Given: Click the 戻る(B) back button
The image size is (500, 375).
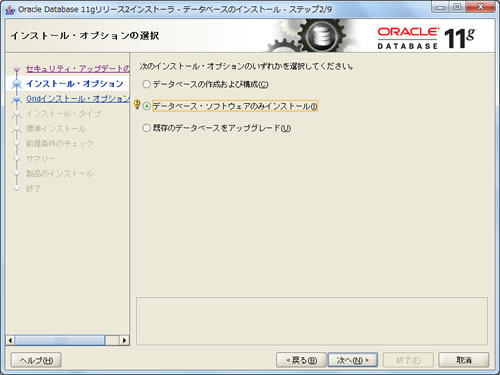Looking at the screenshot, I should pyautogui.click(x=301, y=360).
